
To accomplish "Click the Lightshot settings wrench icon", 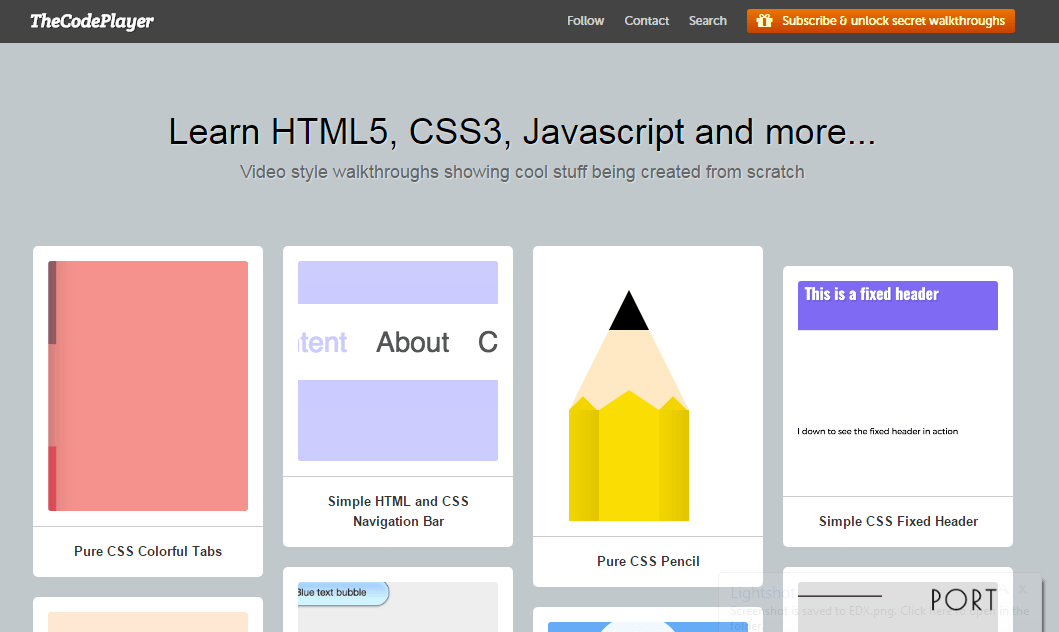I will (x=1002, y=590).
